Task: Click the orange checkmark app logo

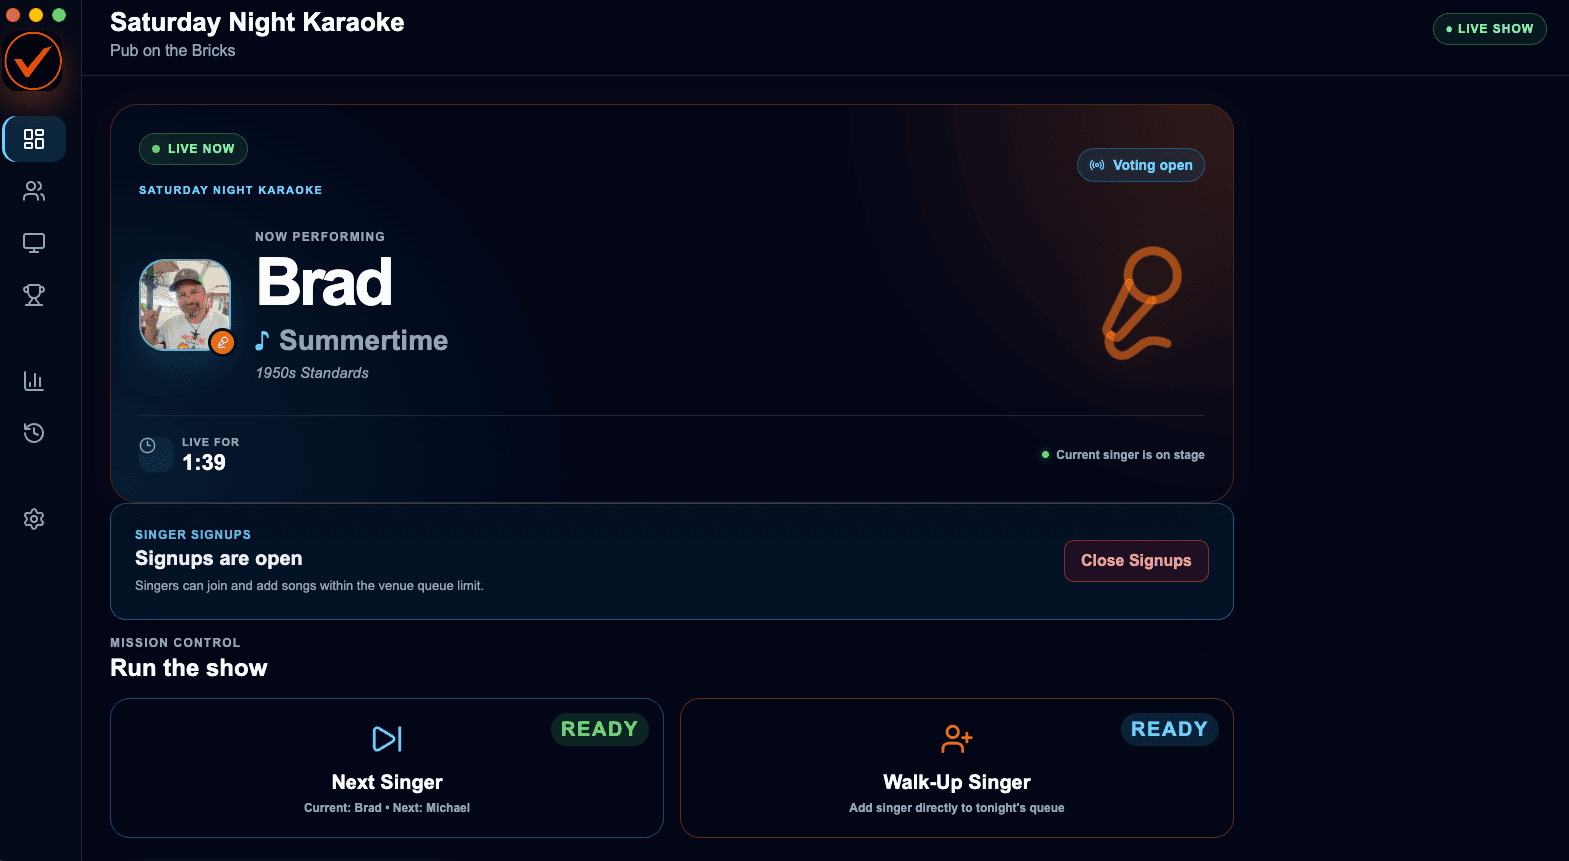Action: [33, 62]
